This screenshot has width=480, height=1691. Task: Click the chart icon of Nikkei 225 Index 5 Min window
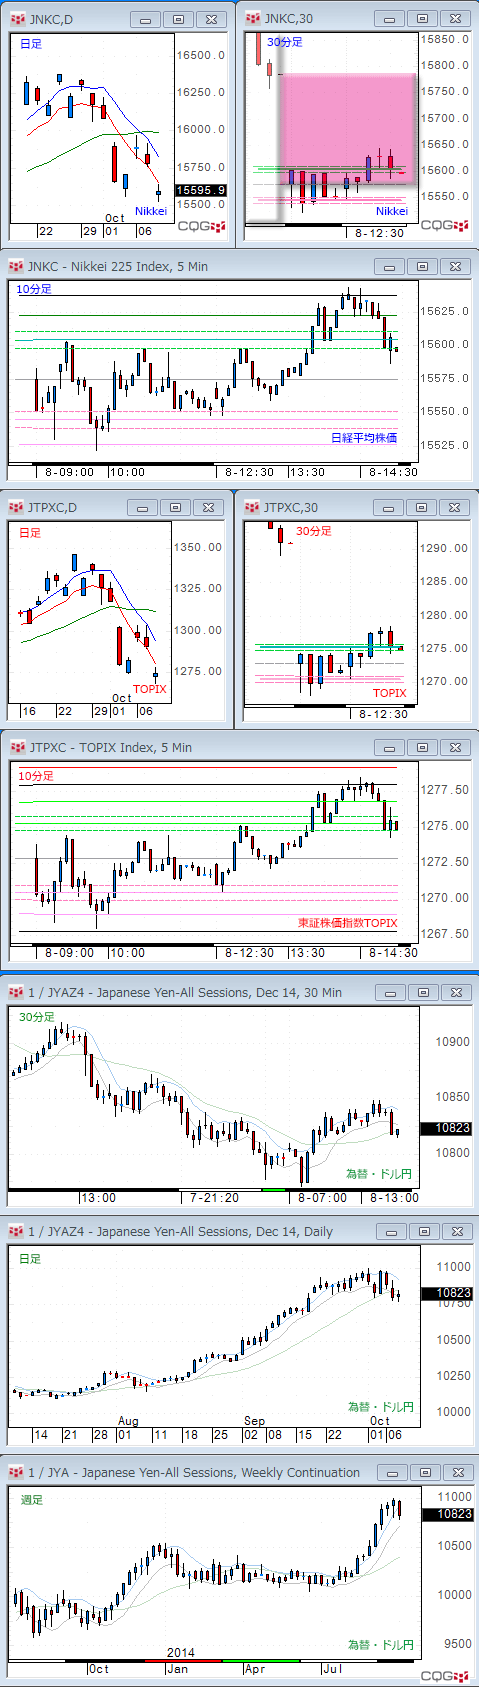point(16,266)
